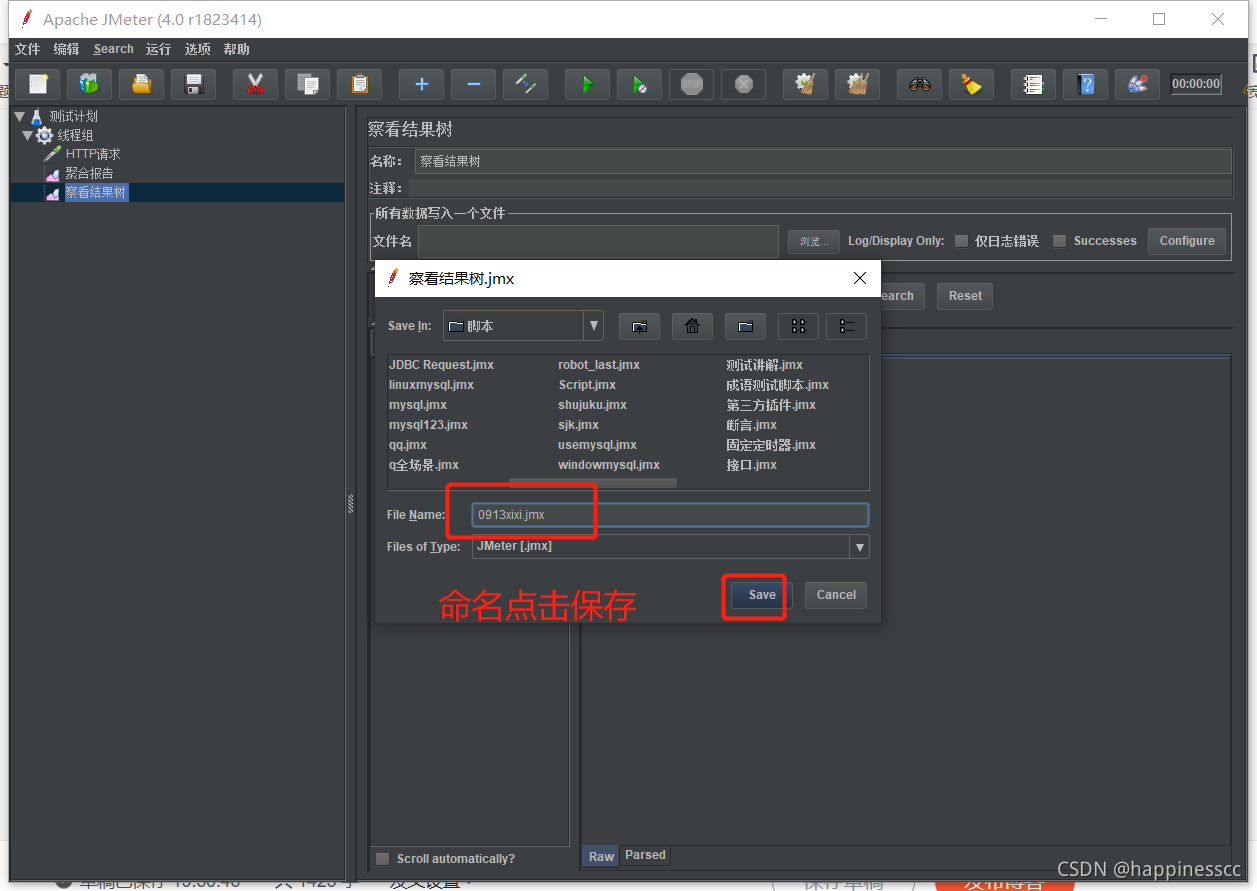Close the 察看结果树.jmx save dialog
The width and height of the screenshot is (1257, 891).
click(x=860, y=279)
